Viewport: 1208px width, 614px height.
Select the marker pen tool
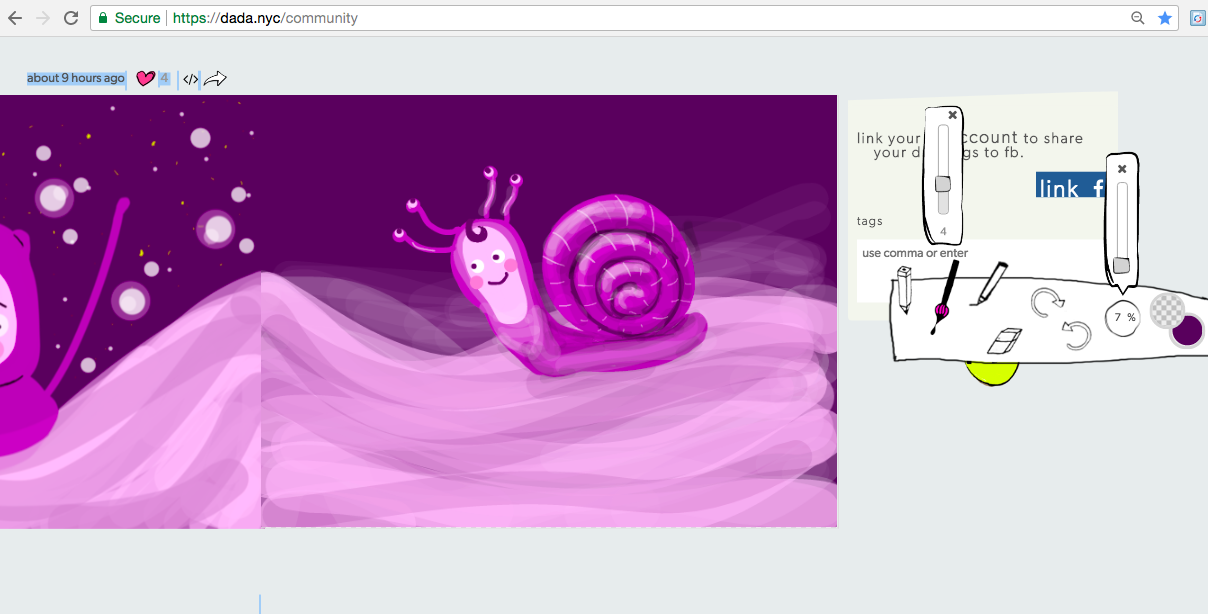click(x=989, y=283)
